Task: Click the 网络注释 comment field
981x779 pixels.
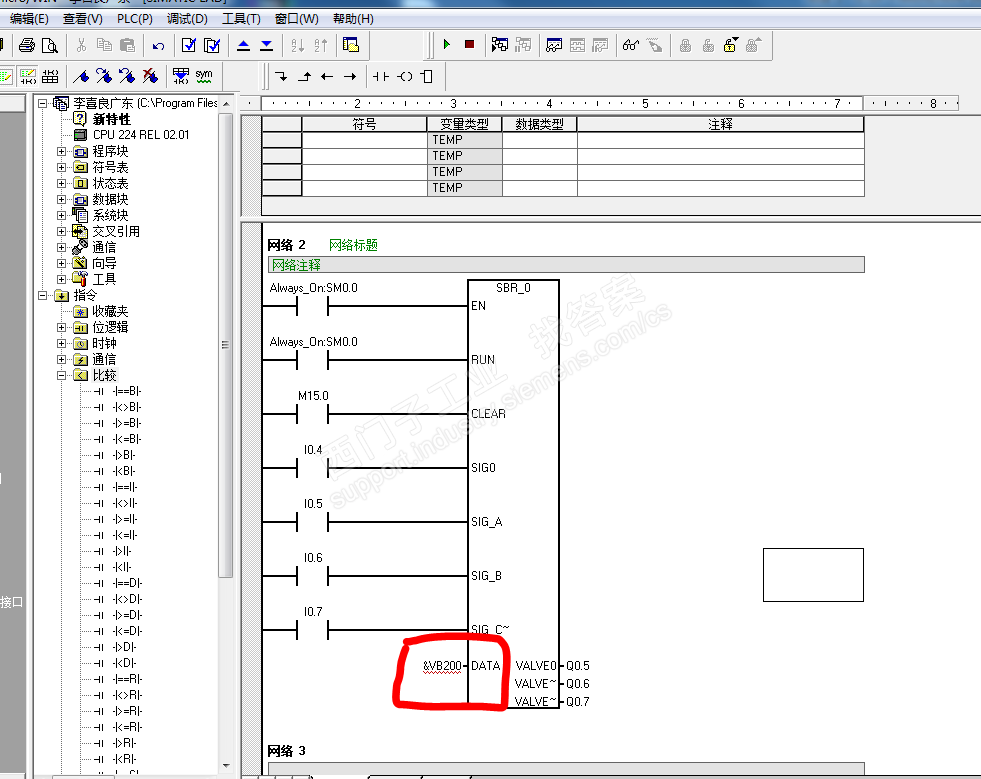Action: [x=566, y=265]
